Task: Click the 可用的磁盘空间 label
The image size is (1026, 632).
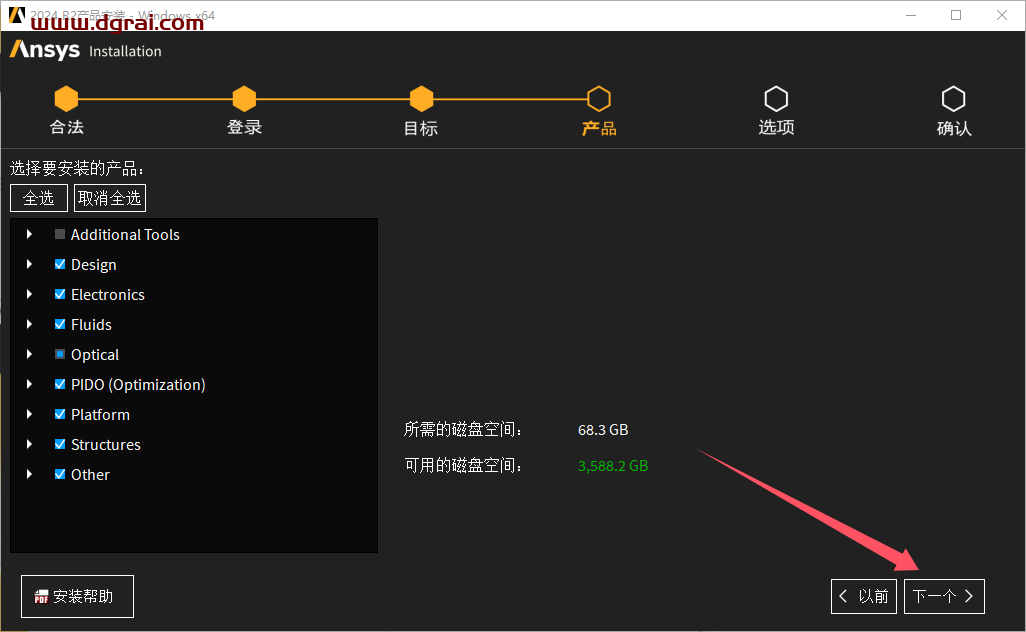Action: click(x=463, y=466)
